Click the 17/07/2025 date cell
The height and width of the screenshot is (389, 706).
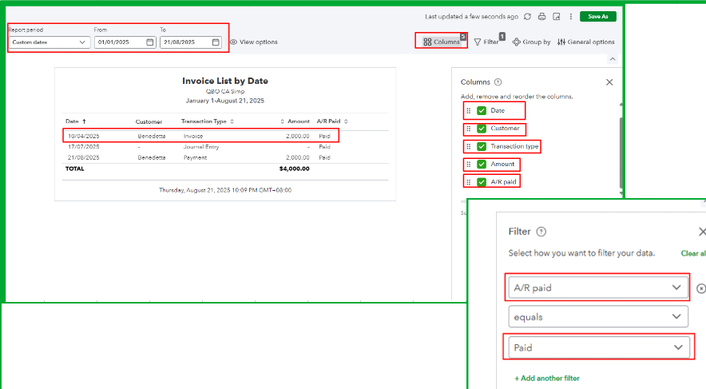point(83,147)
